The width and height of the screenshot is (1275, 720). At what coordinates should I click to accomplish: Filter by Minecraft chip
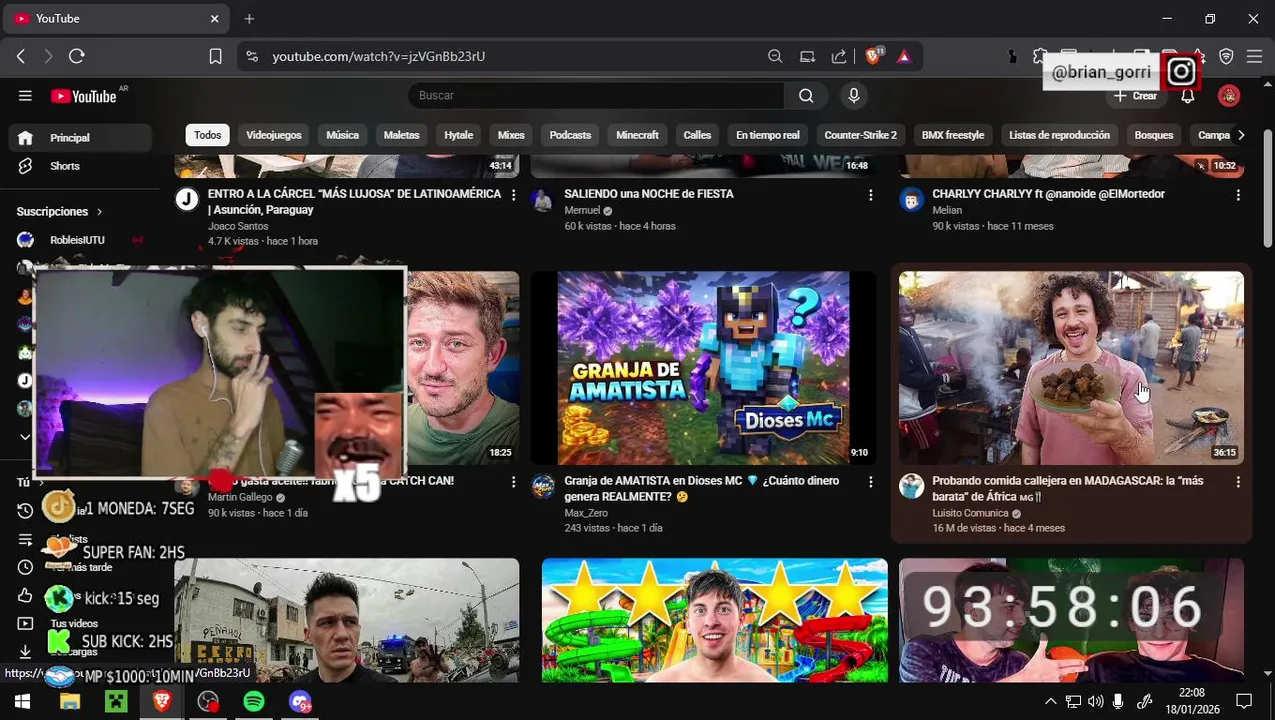click(x=638, y=135)
